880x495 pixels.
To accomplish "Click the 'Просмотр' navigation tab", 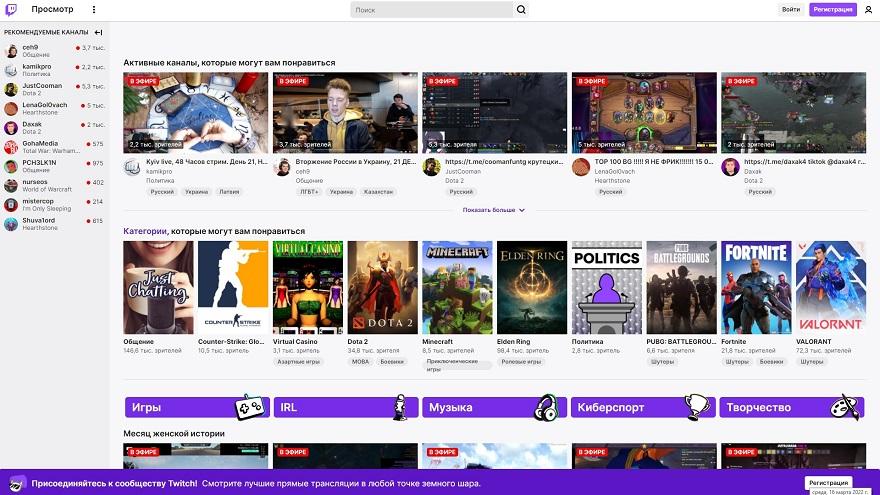I will (x=52, y=10).
